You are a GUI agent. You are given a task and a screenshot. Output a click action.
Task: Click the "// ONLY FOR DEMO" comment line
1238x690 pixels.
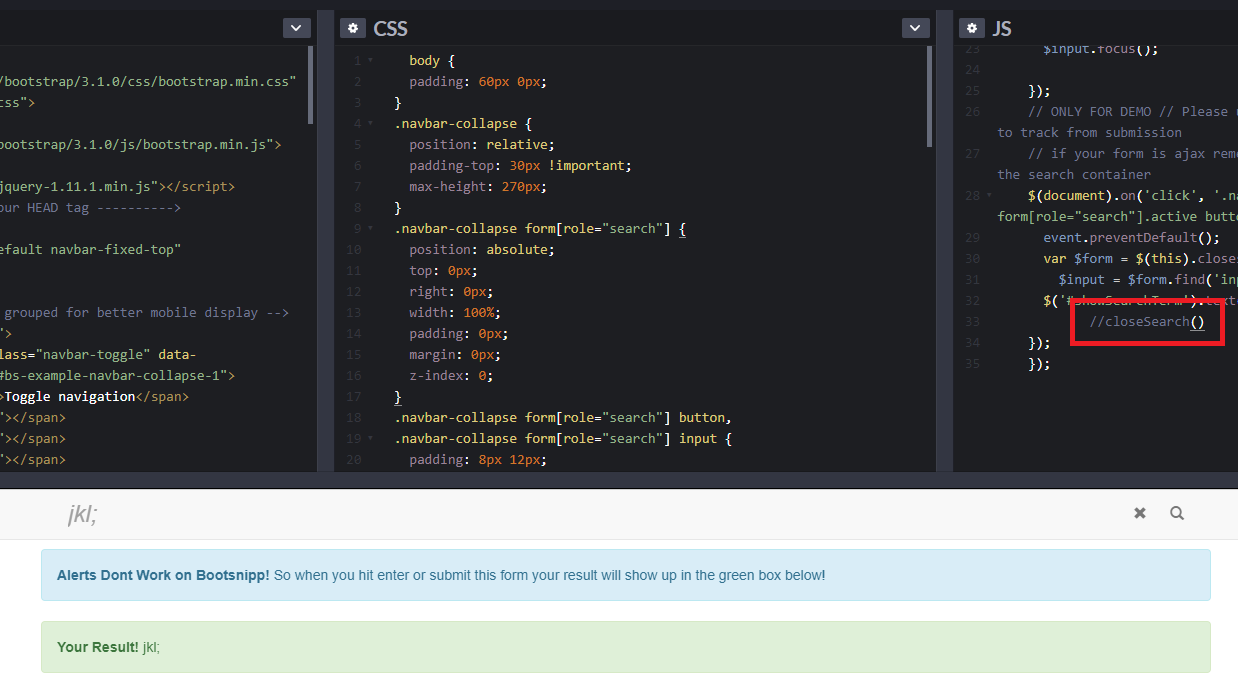tap(1133, 112)
